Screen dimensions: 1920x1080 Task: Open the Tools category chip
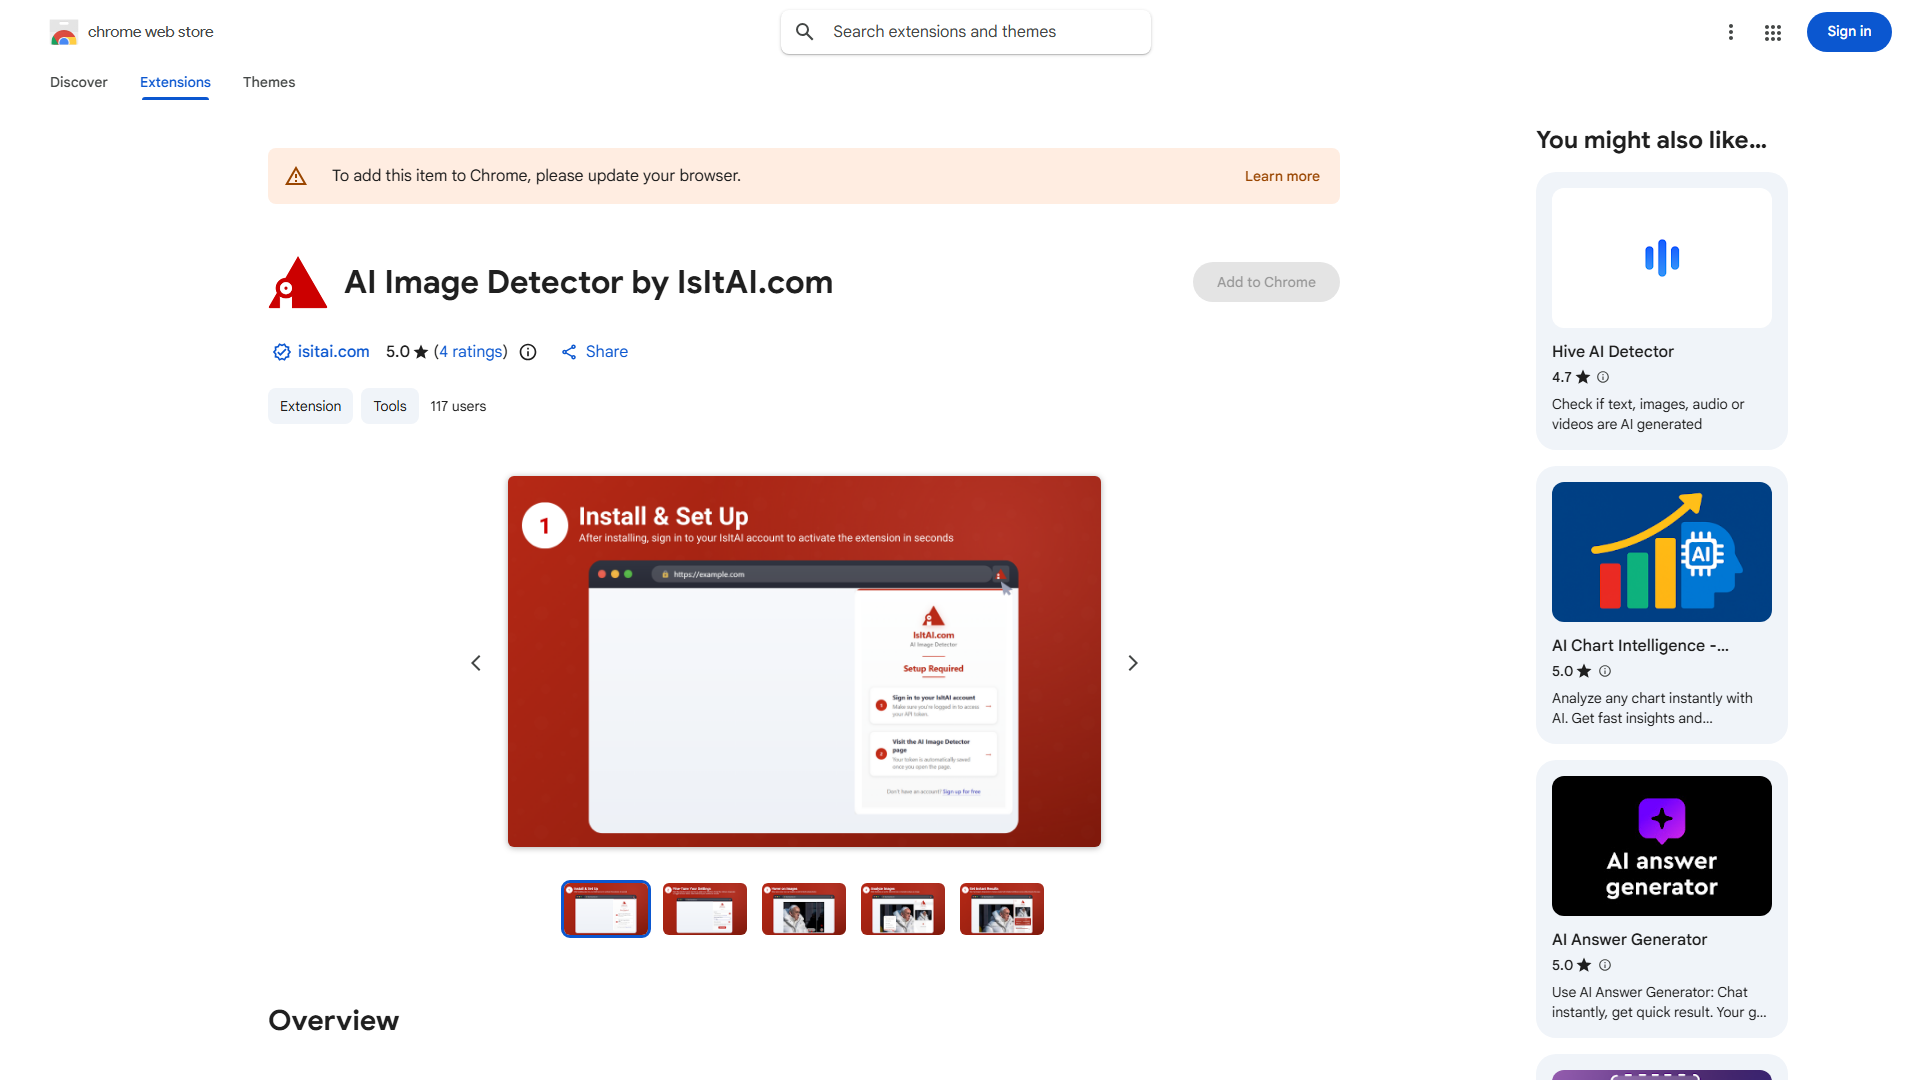click(x=389, y=406)
